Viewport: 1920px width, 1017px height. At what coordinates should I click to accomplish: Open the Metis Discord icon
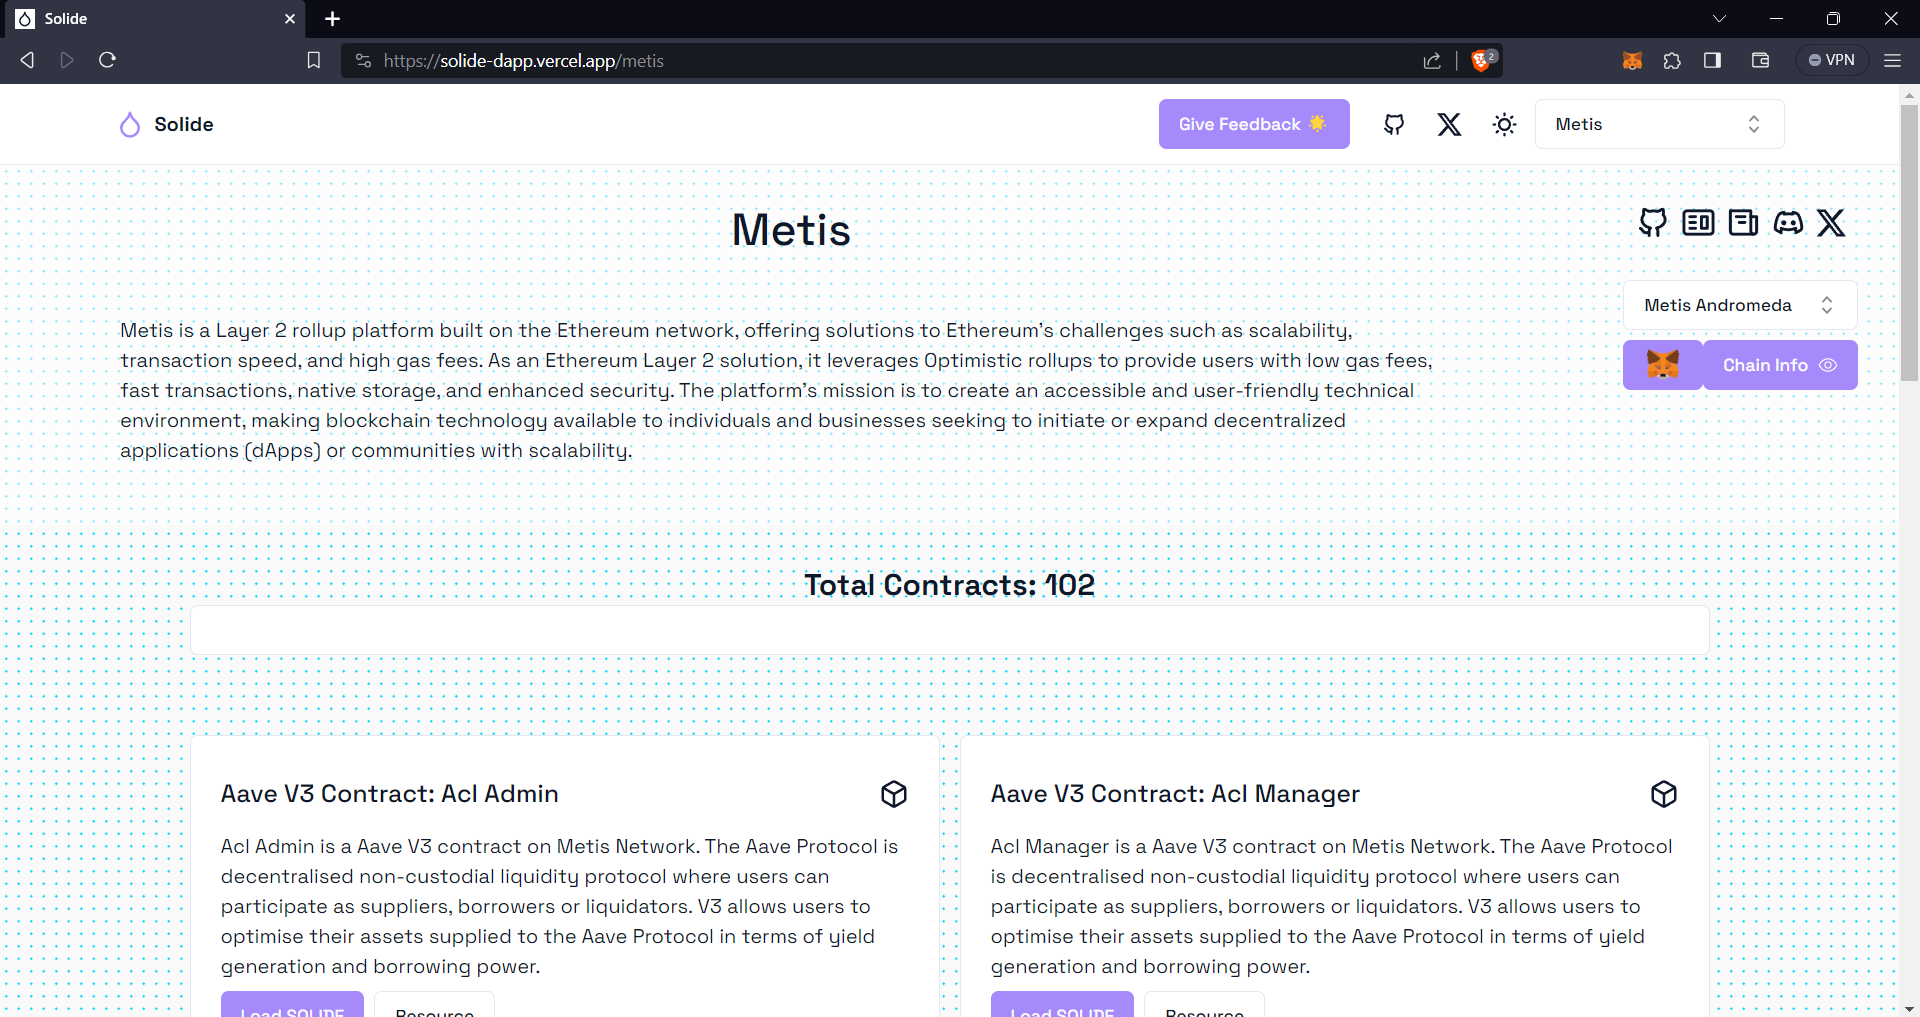(x=1788, y=222)
